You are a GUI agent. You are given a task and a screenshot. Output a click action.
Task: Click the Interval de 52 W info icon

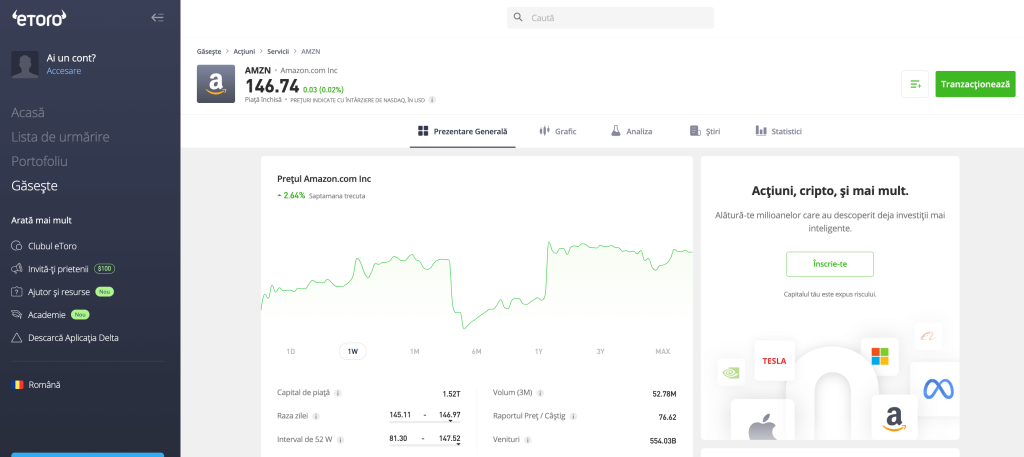pos(341,439)
